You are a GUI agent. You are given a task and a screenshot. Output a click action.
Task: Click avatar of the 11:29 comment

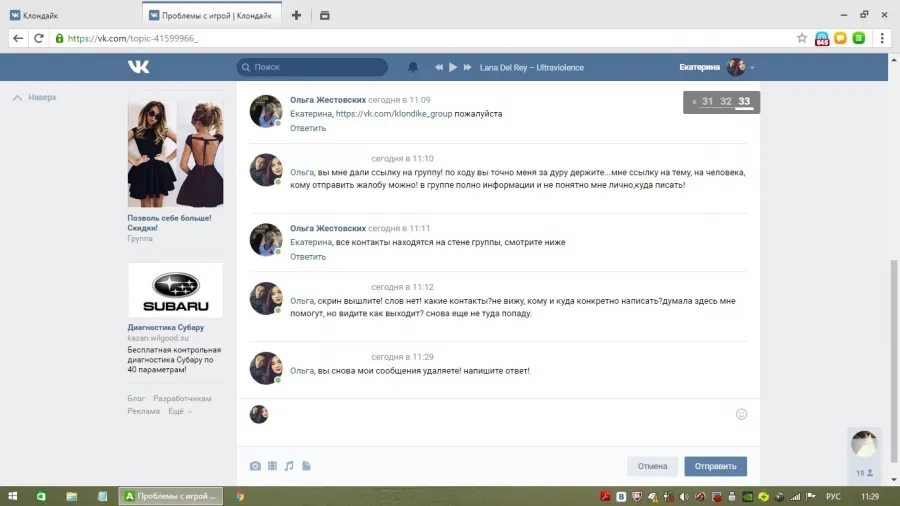click(x=266, y=368)
